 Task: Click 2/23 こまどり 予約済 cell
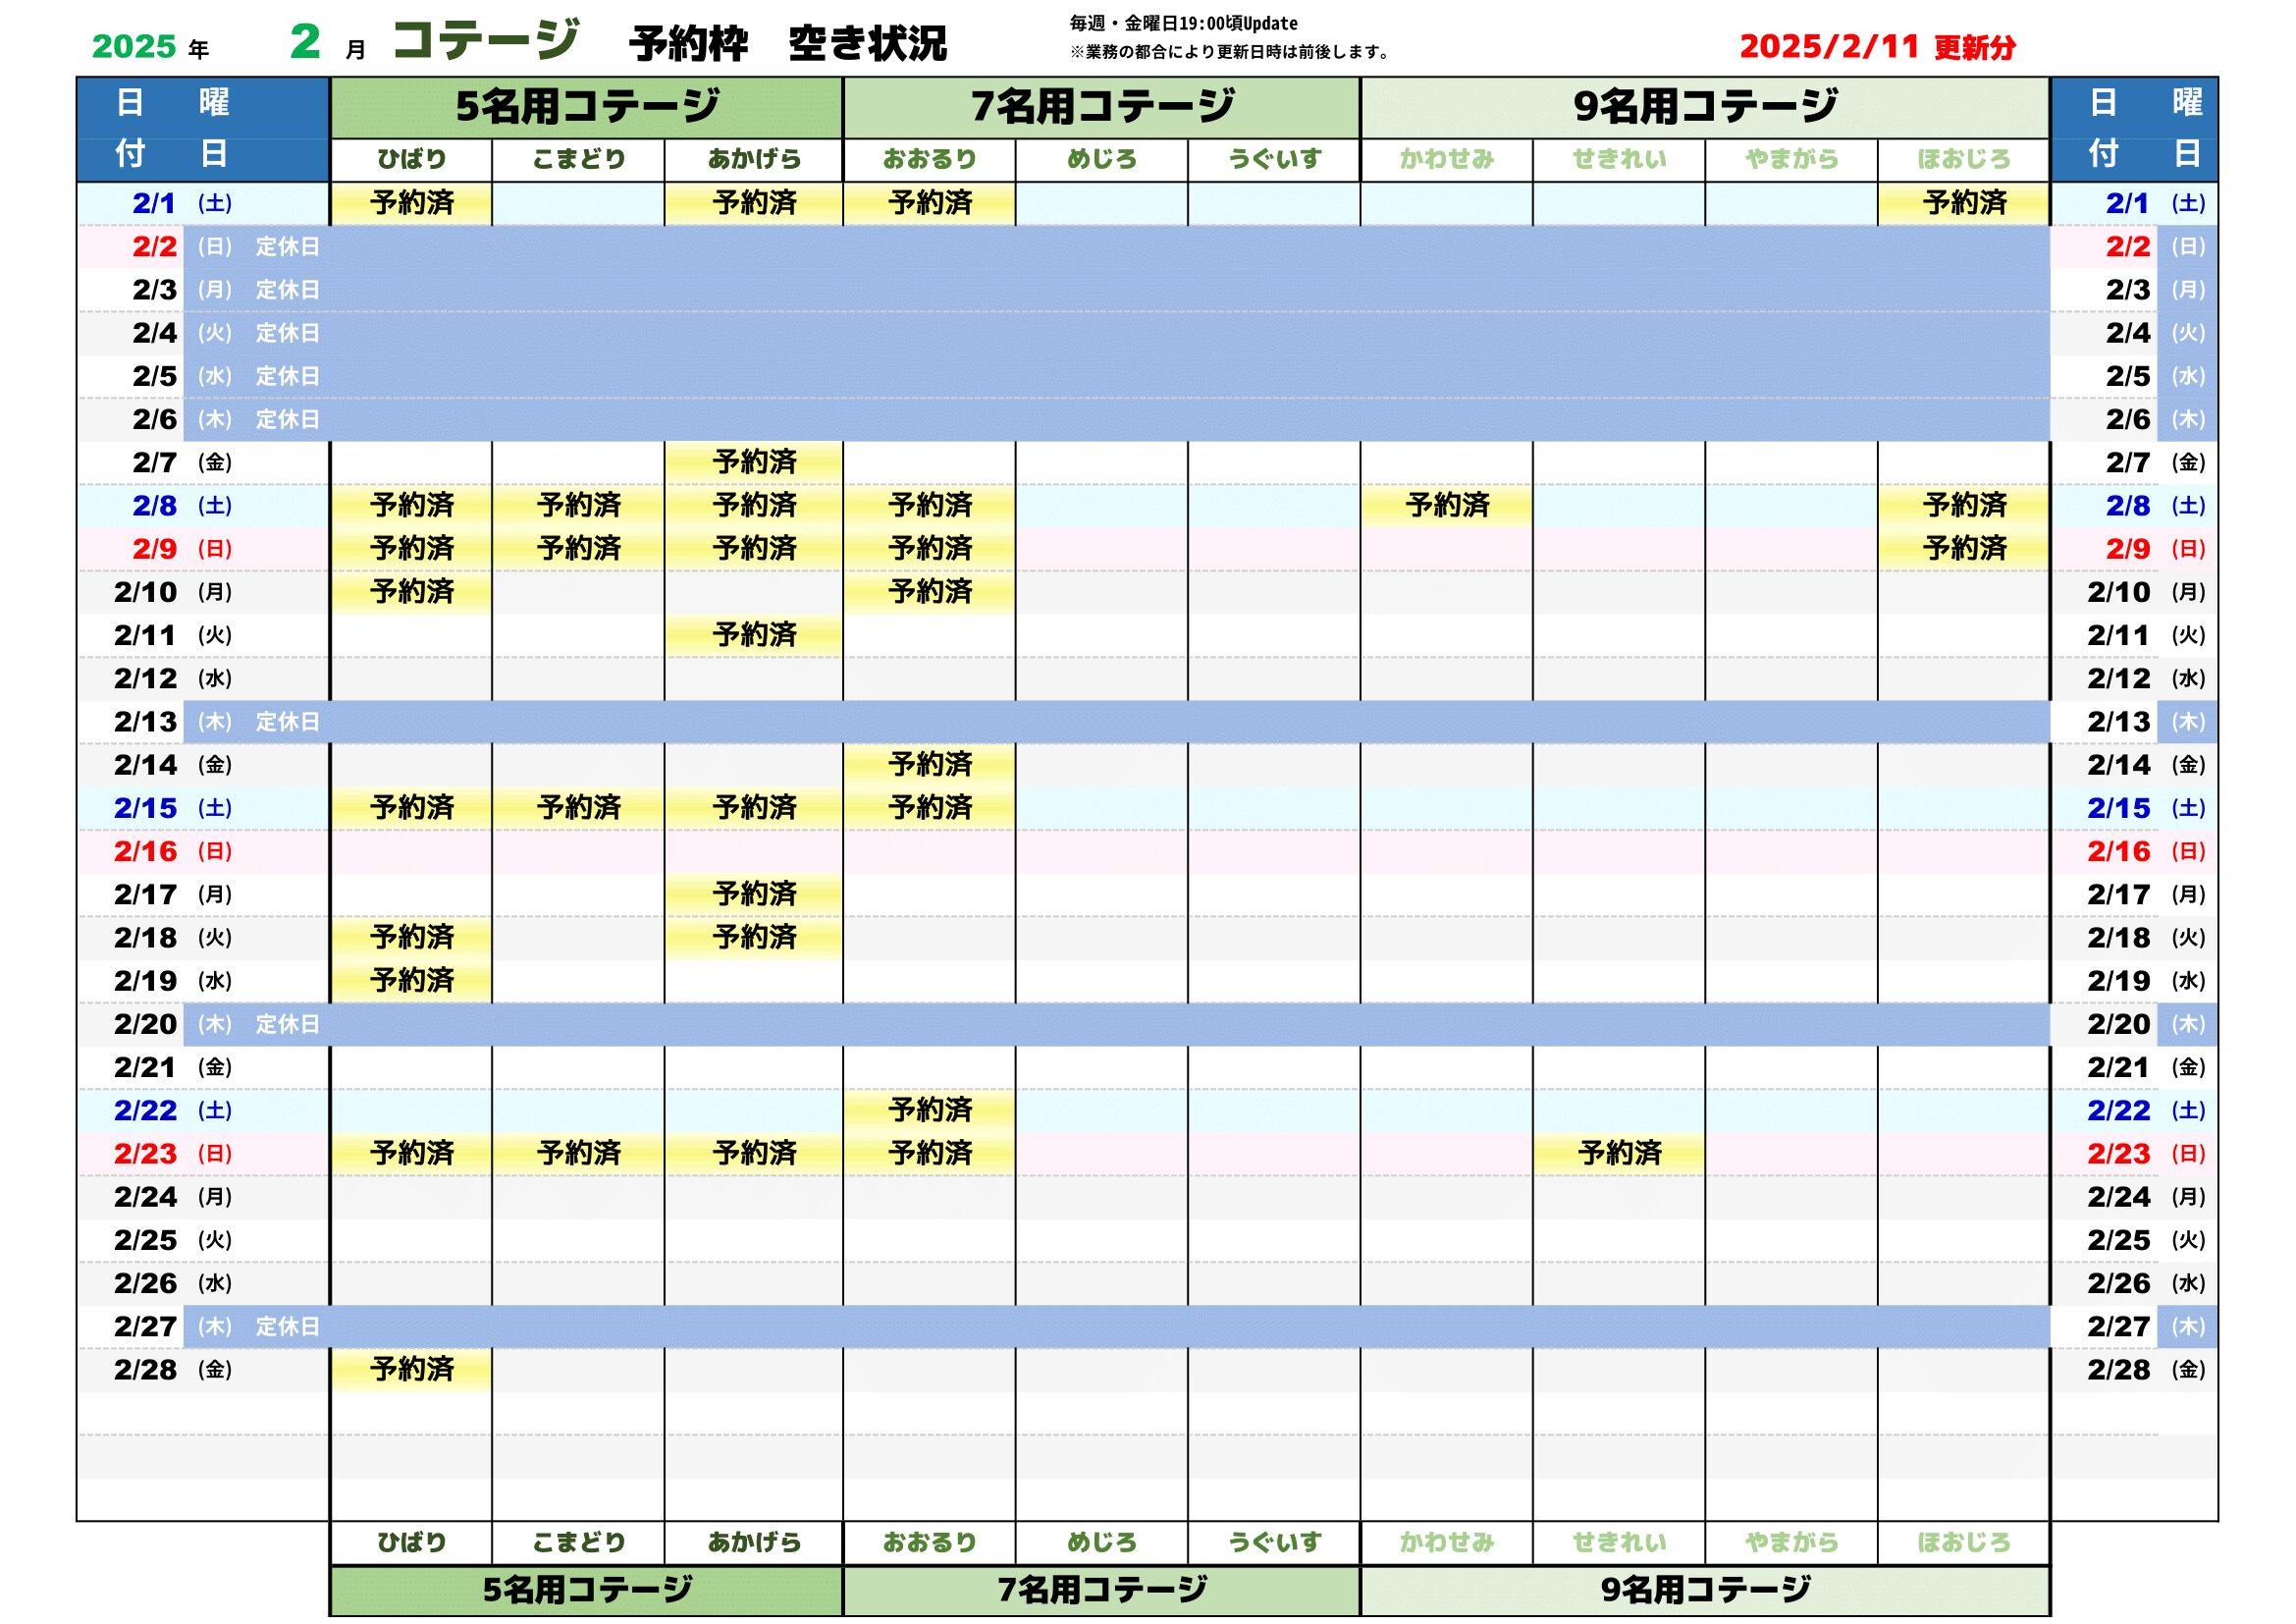coord(578,1154)
